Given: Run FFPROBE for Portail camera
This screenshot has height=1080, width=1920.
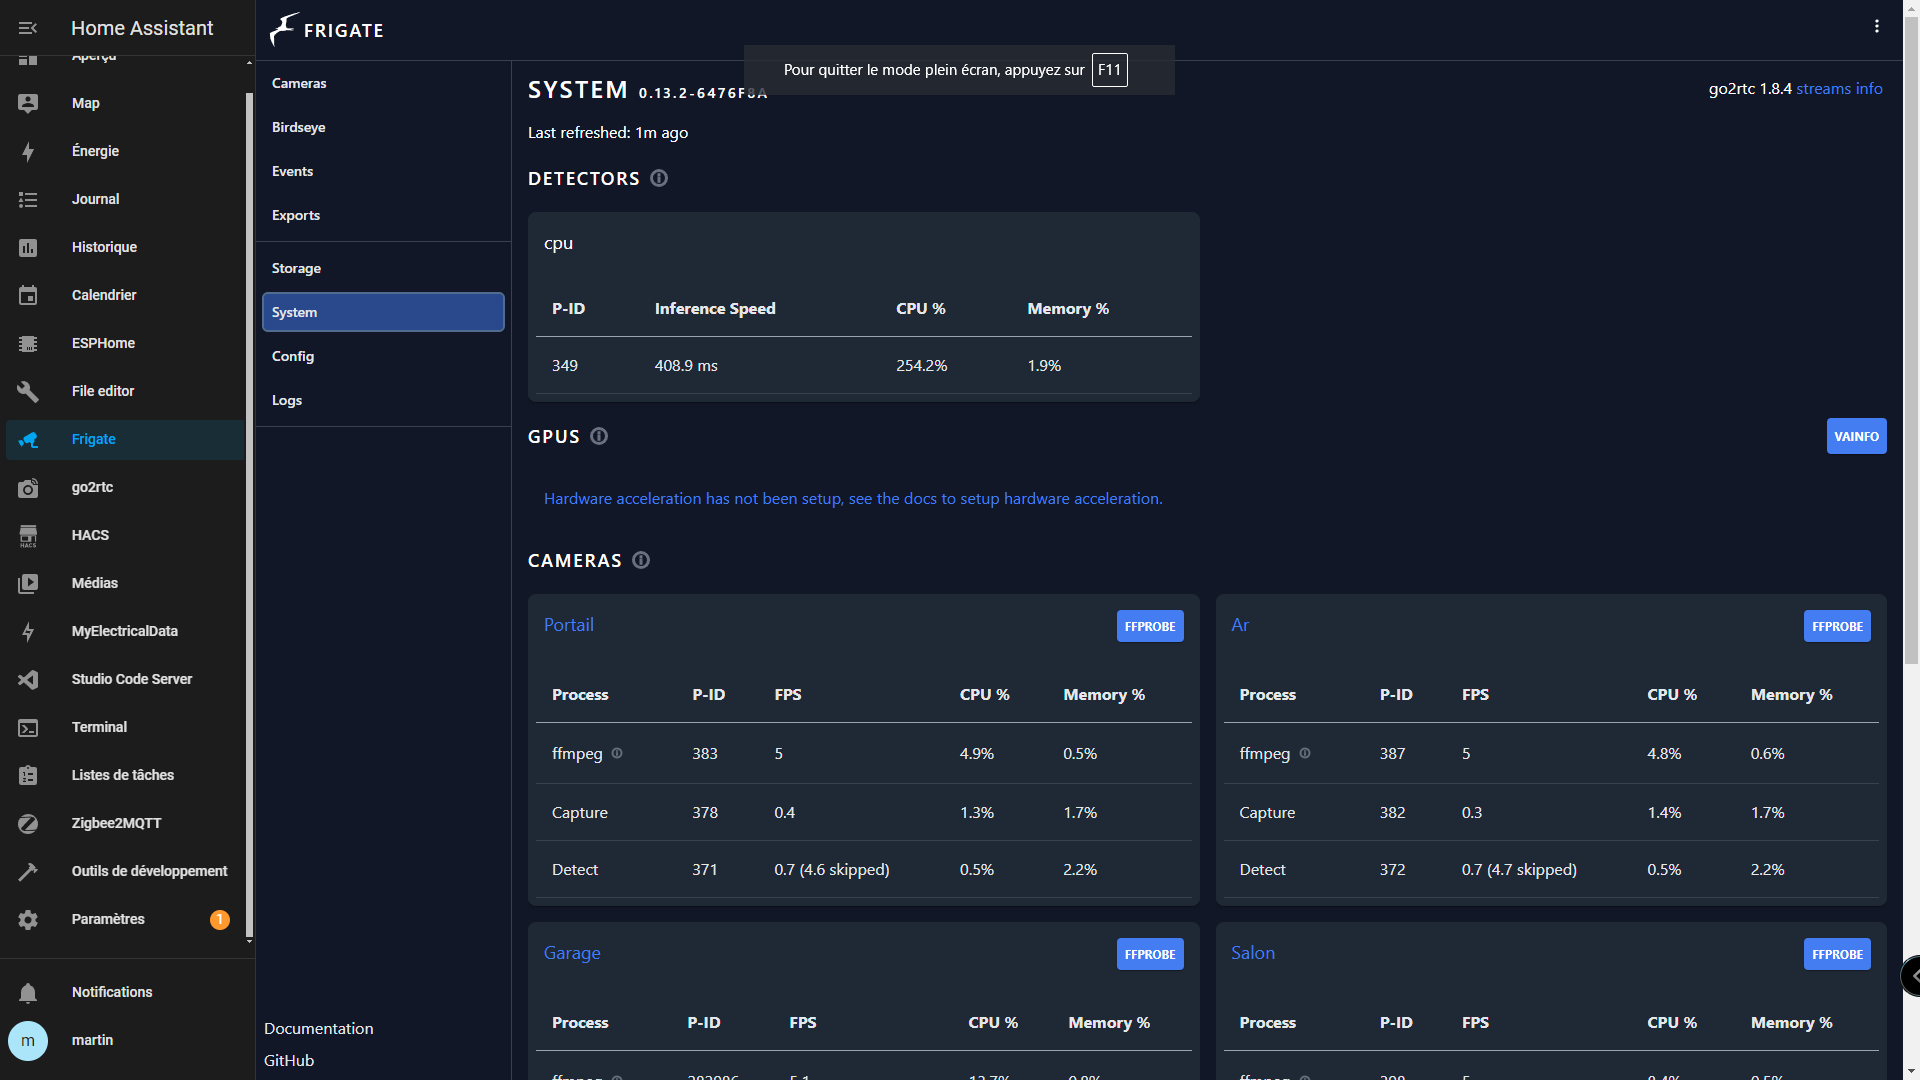Looking at the screenshot, I should point(1149,626).
